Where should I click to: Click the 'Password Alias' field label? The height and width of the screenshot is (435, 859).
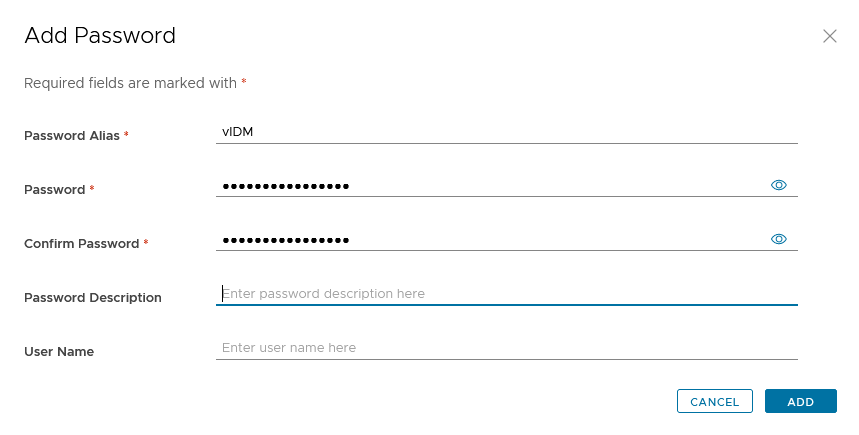pos(72,136)
